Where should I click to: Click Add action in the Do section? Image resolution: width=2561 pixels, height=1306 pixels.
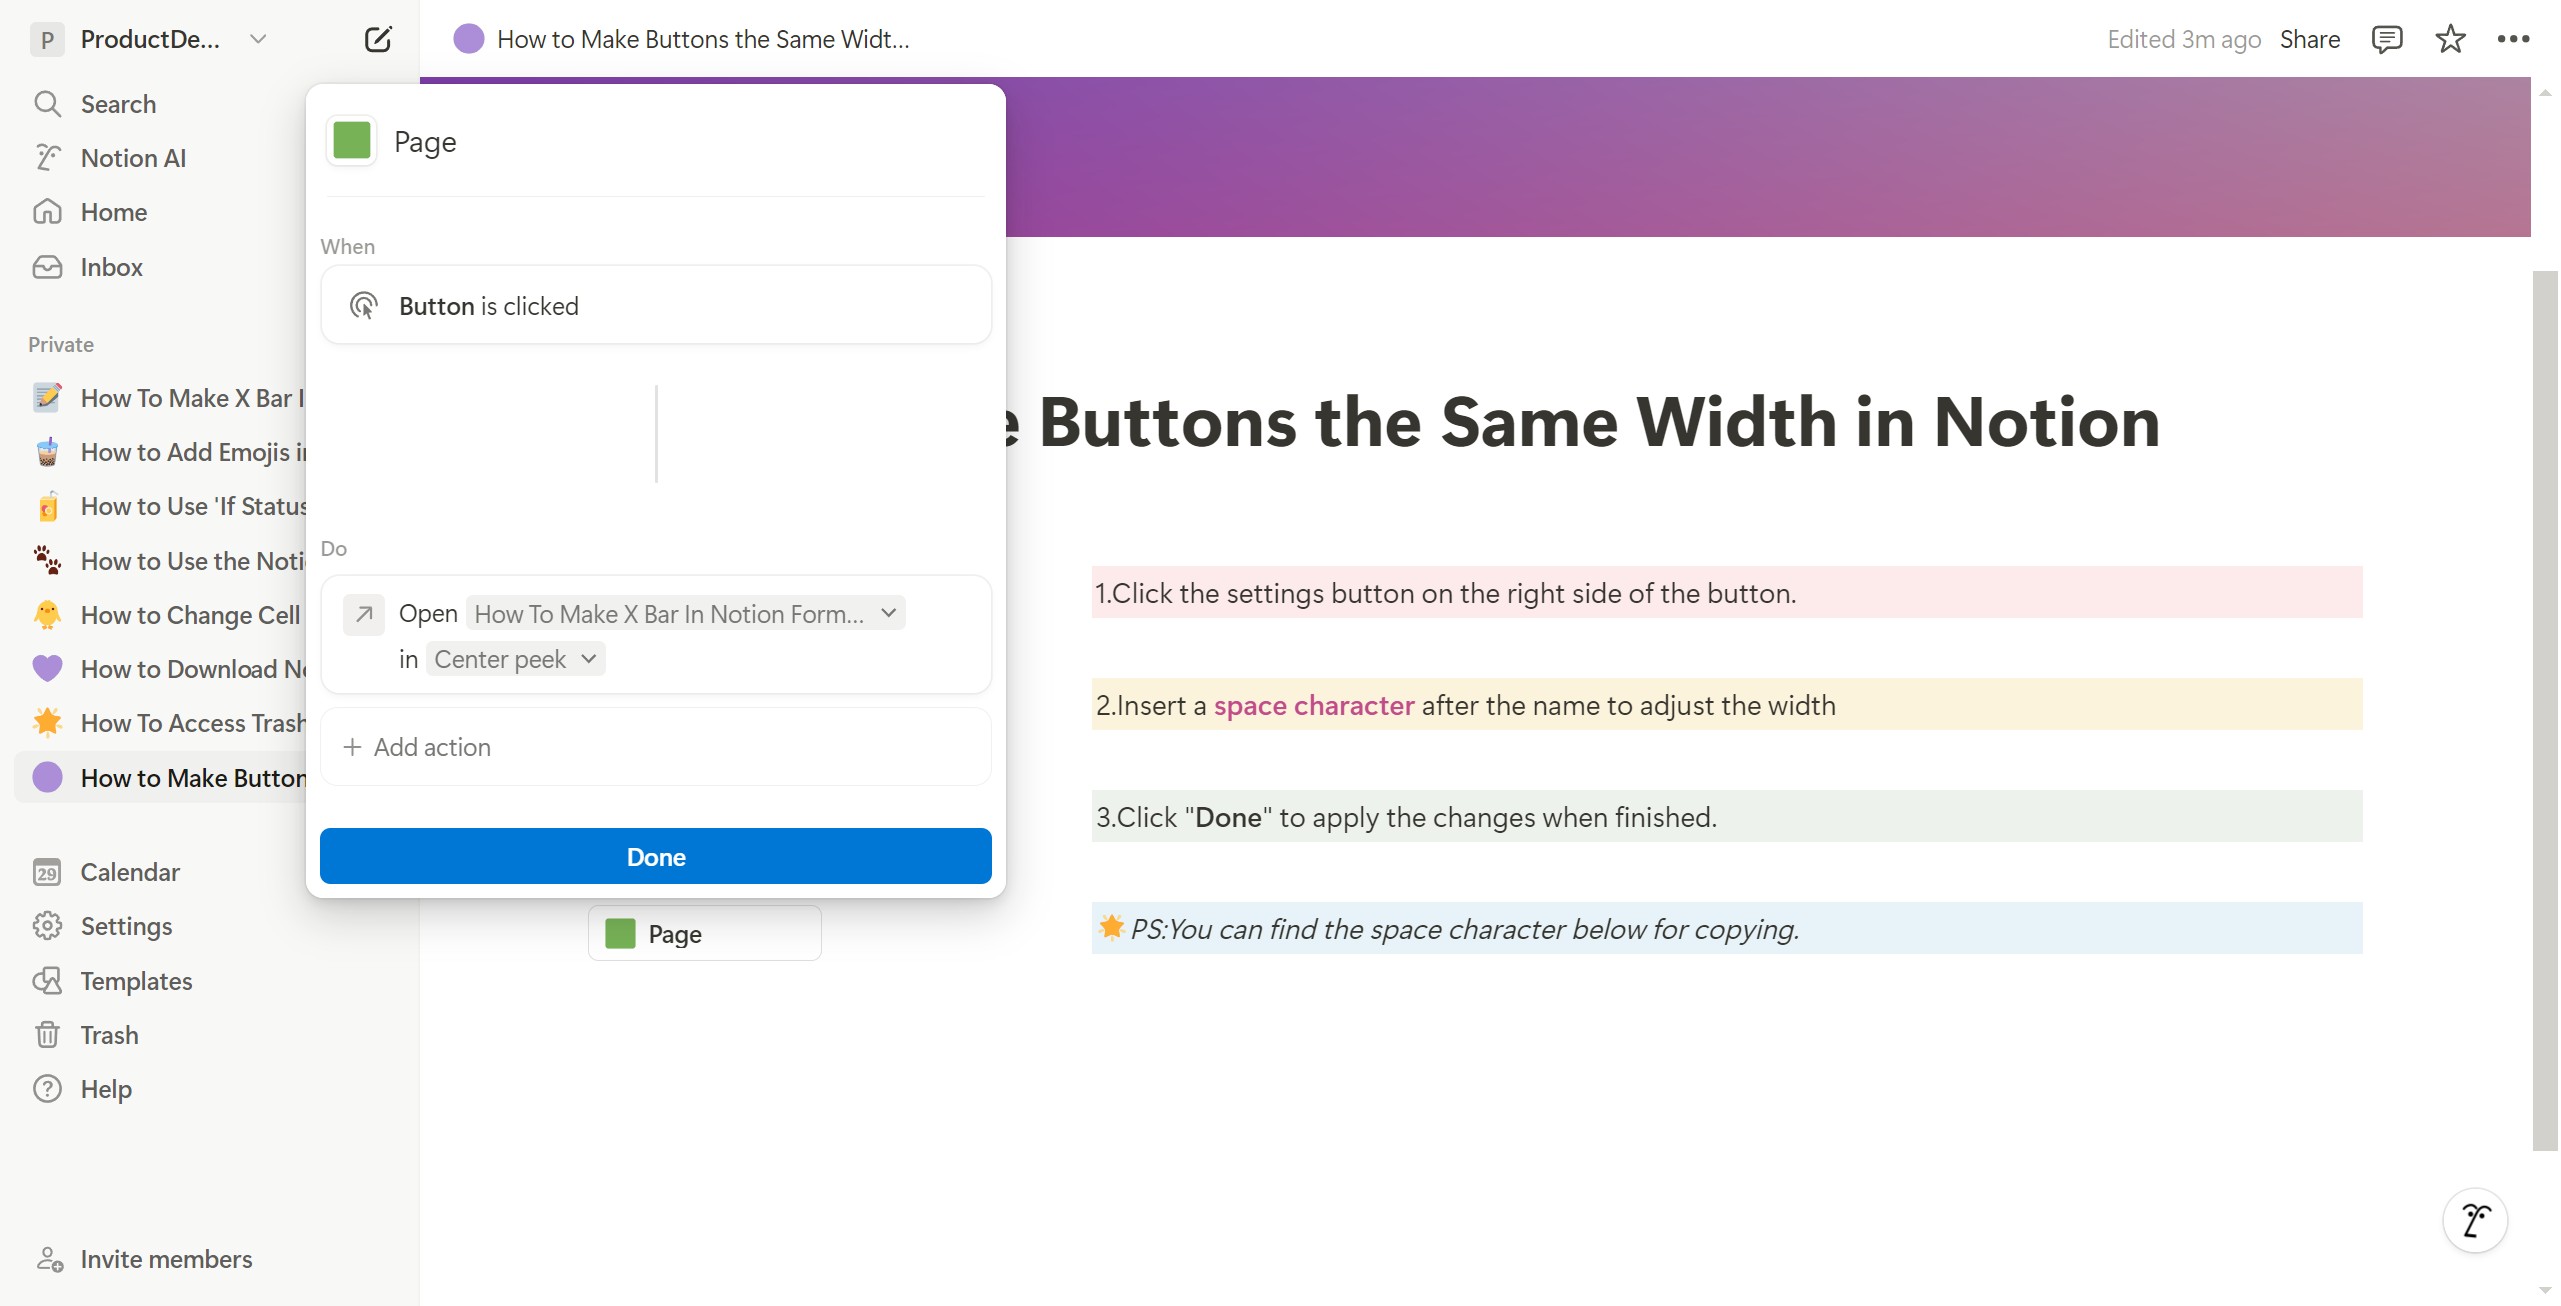pyautogui.click(x=656, y=747)
